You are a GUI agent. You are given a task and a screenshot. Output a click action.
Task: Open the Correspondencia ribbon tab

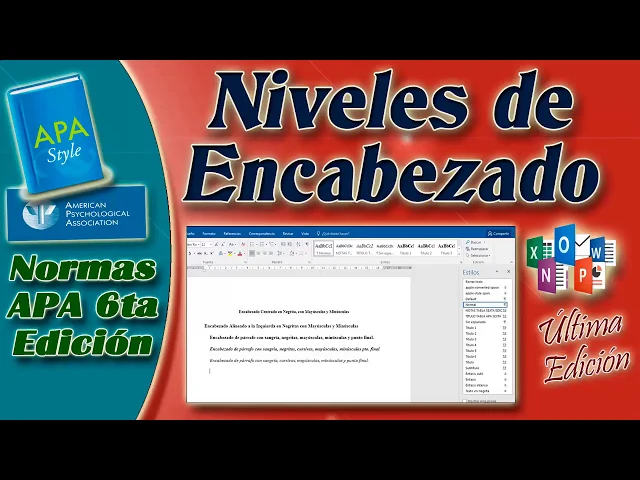coord(262,233)
